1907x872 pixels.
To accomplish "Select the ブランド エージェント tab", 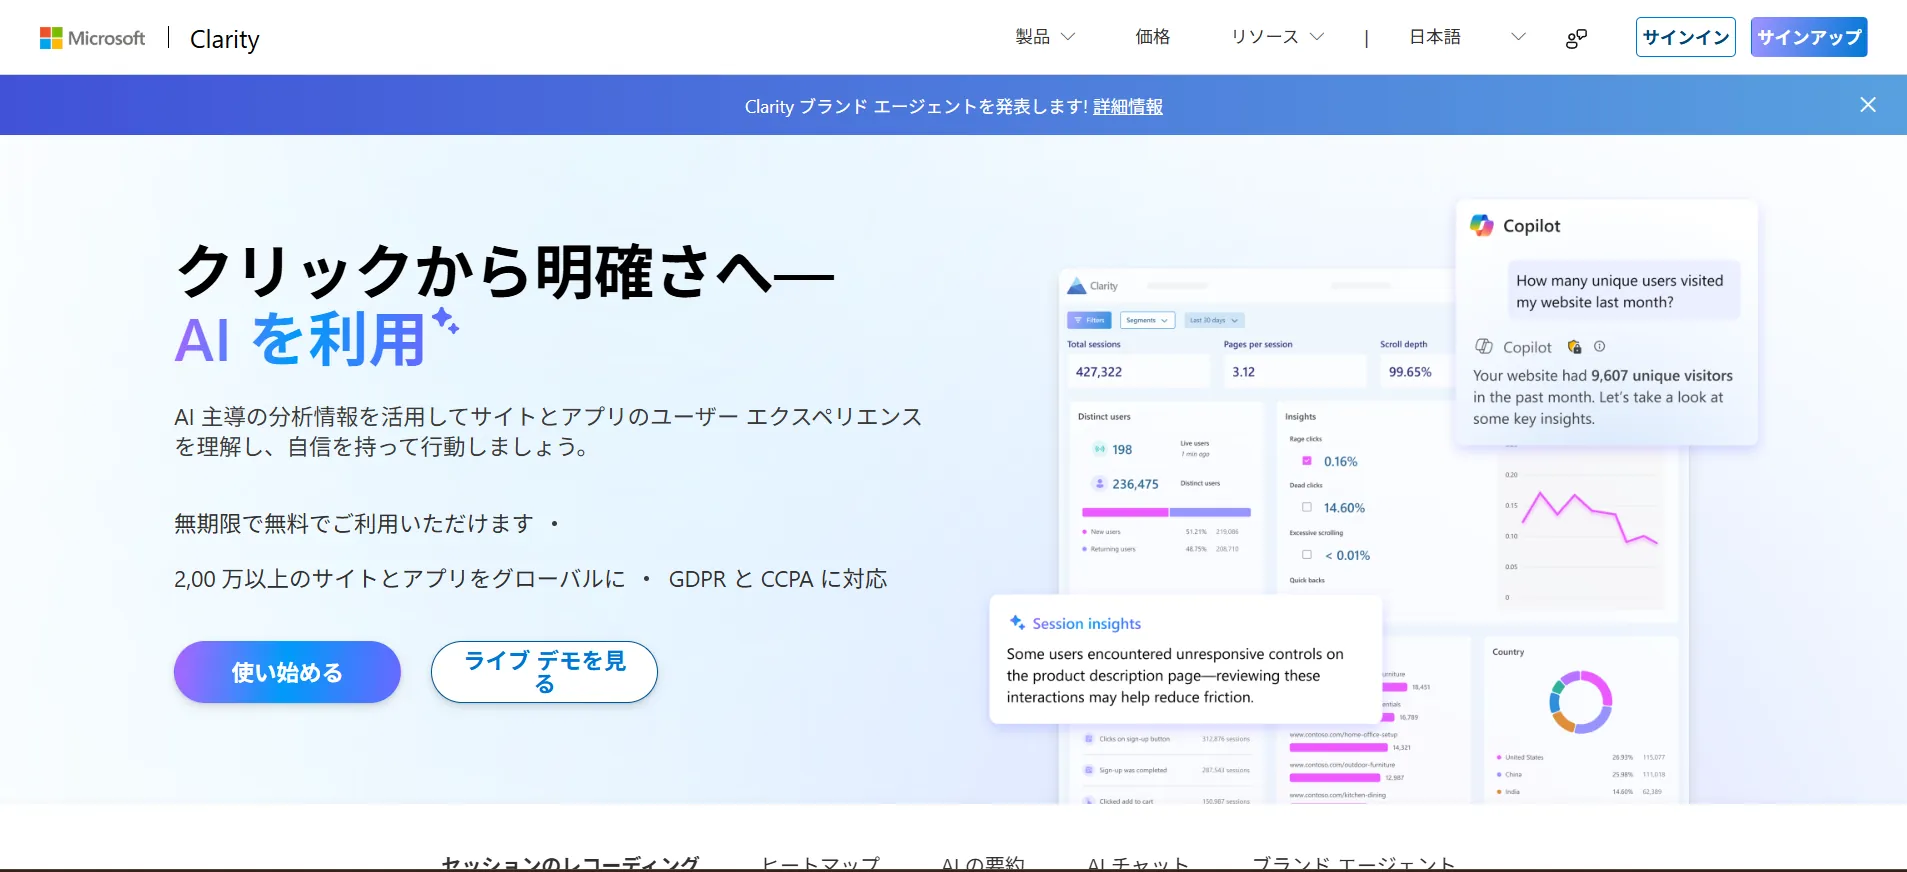I will coord(1353,863).
